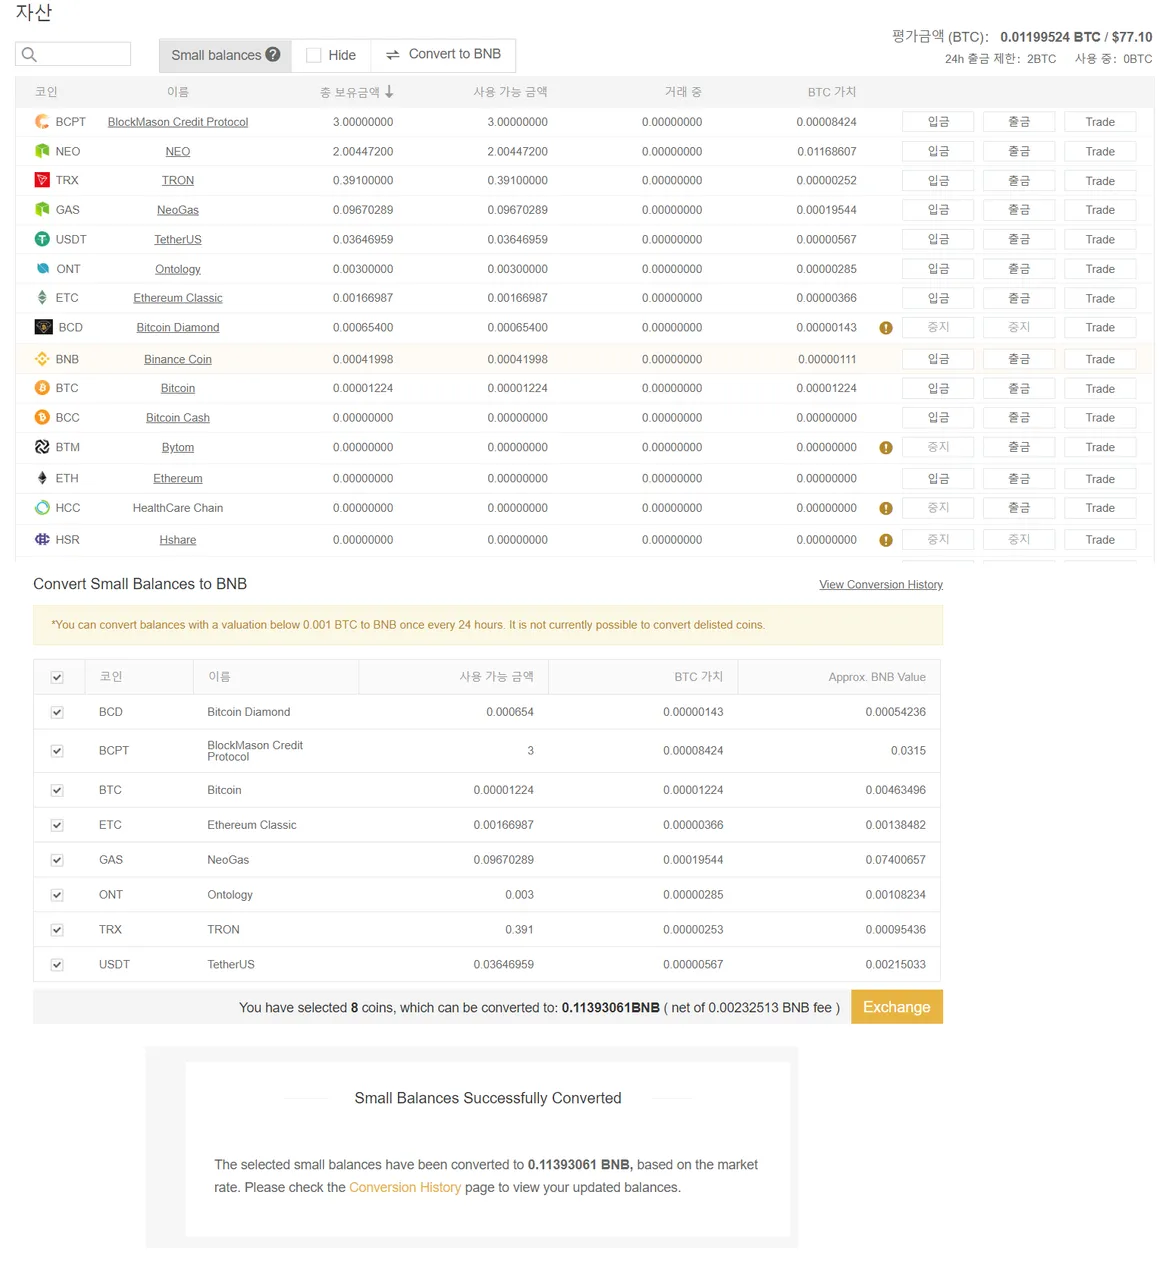Click the USDT coin icon
This screenshot has width=1159, height=1280.
tap(42, 239)
